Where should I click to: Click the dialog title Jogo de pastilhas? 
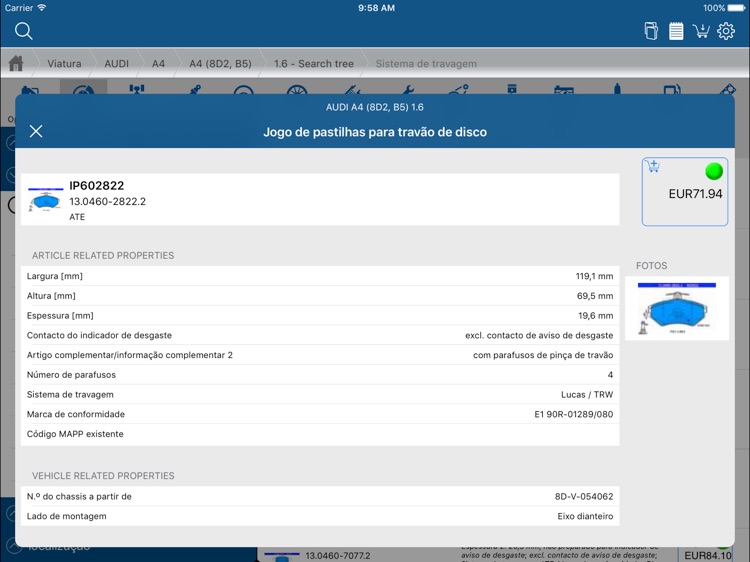(x=375, y=132)
